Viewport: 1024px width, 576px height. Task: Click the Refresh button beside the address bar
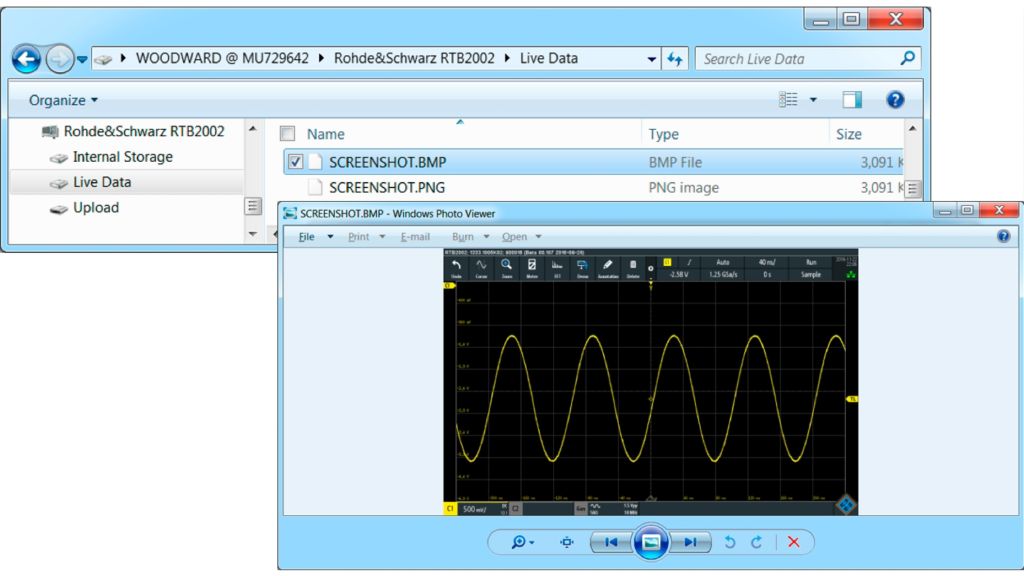(x=675, y=58)
